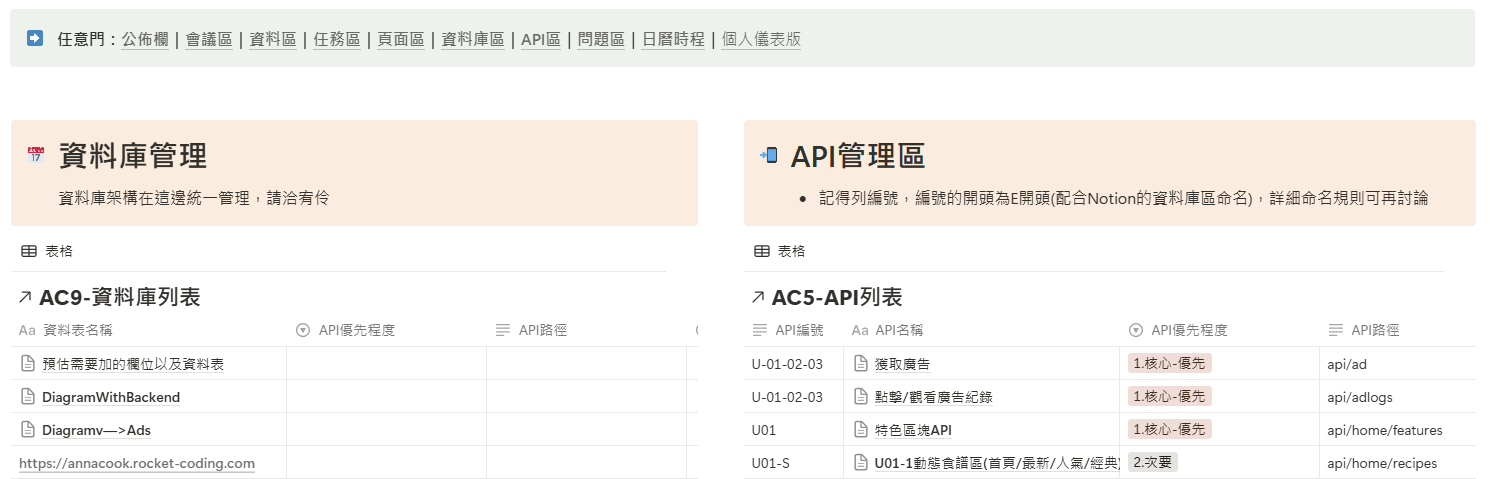Image resolution: width=1493 pixels, height=479 pixels.
Task: Open API優先程度 column header in 資料庫列表
Action: coord(356,330)
